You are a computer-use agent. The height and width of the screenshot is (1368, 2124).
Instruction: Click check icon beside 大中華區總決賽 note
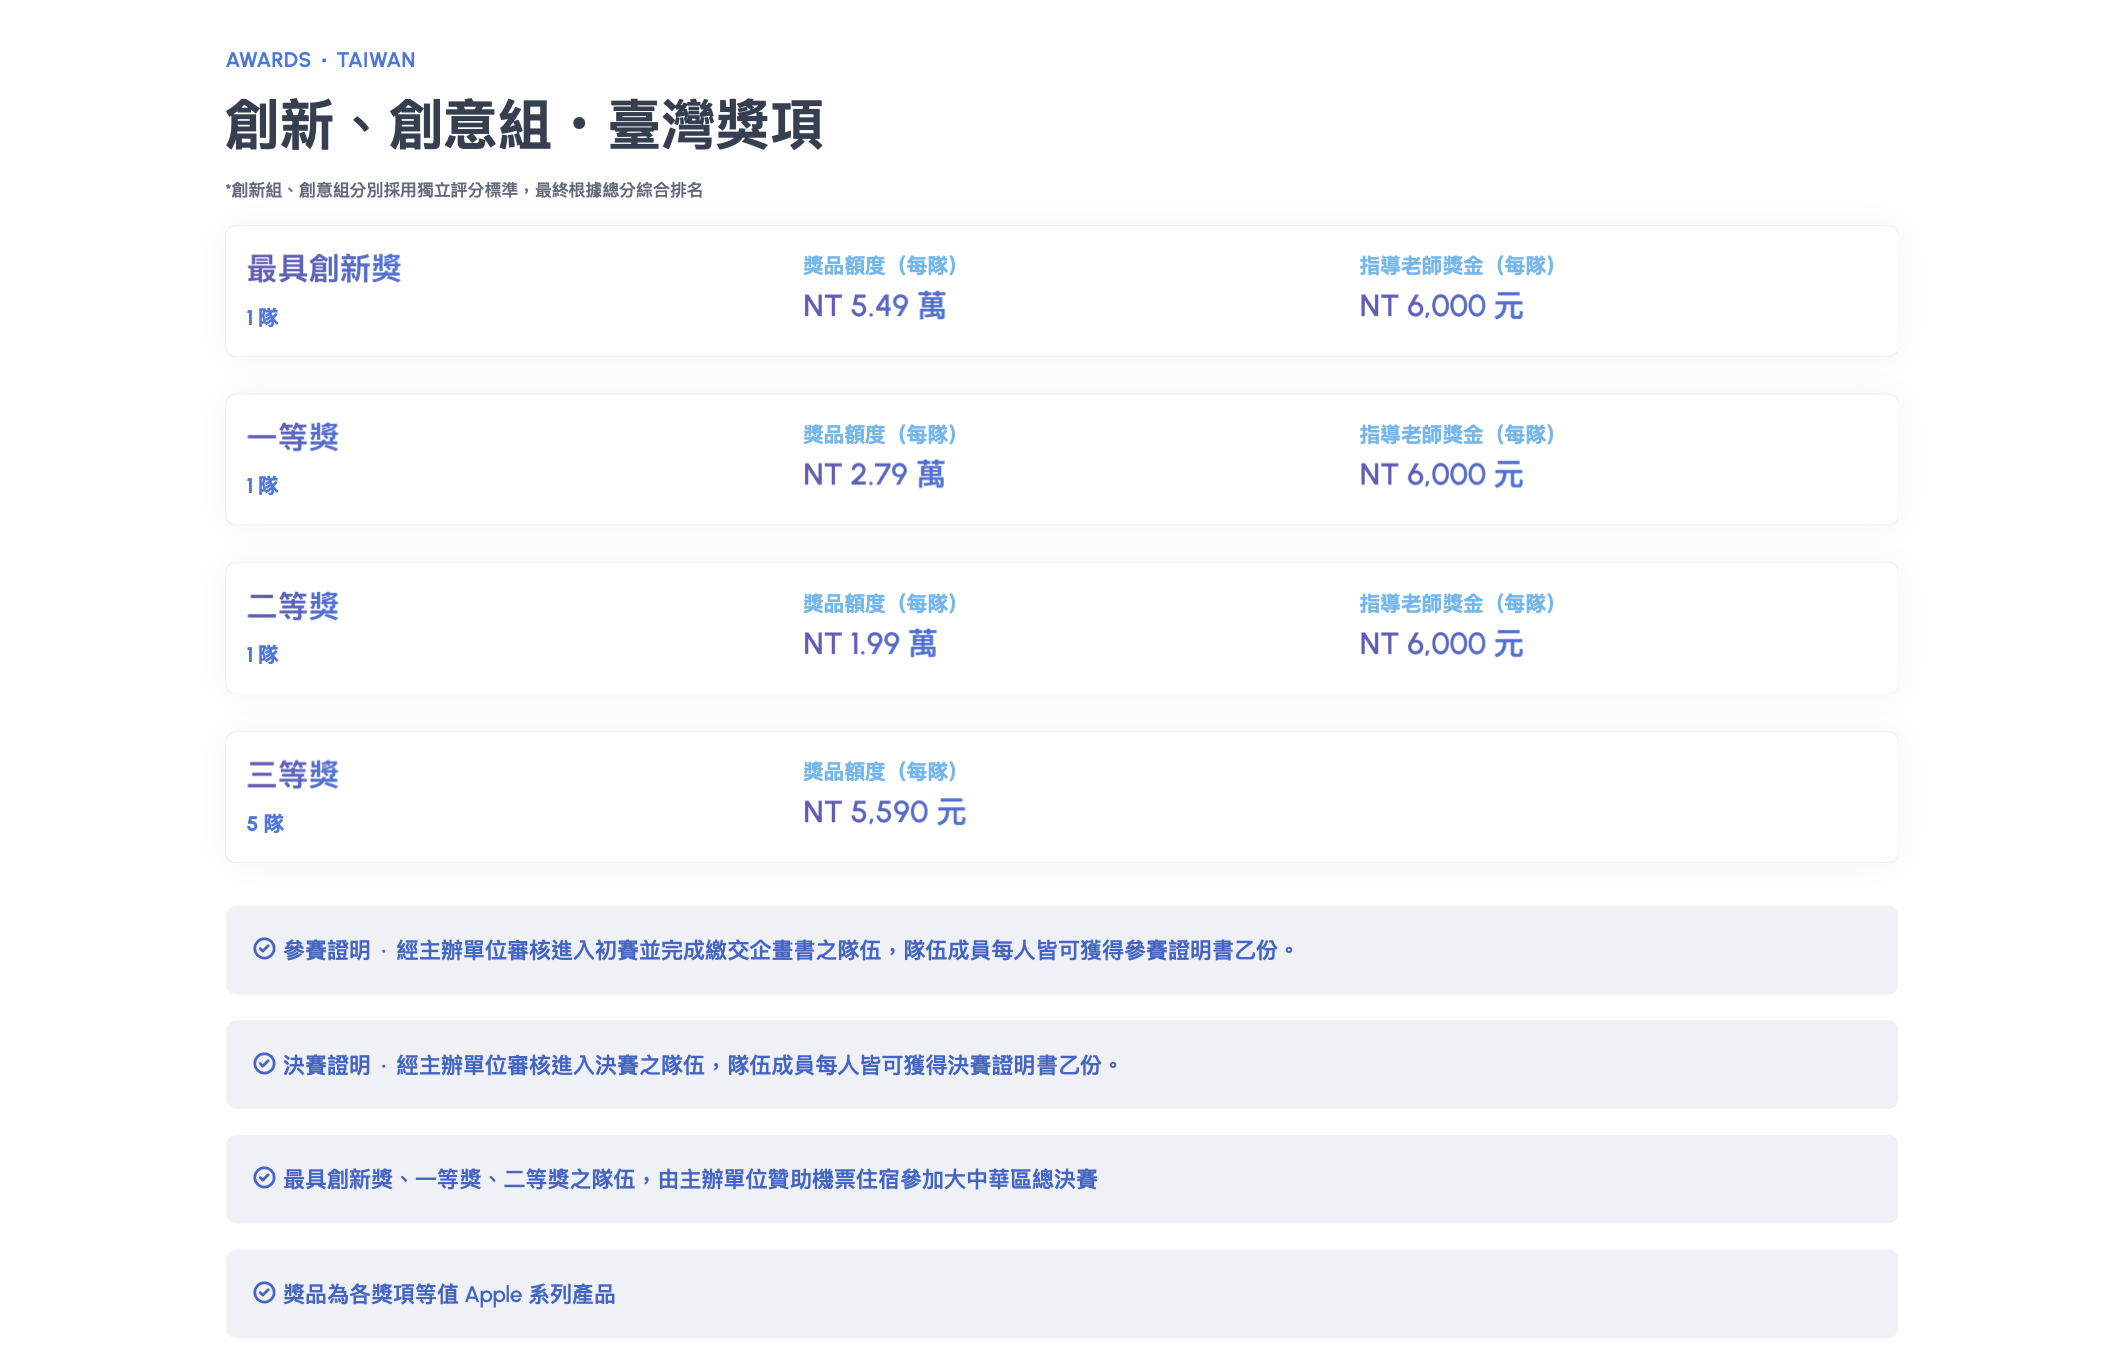tap(264, 1178)
